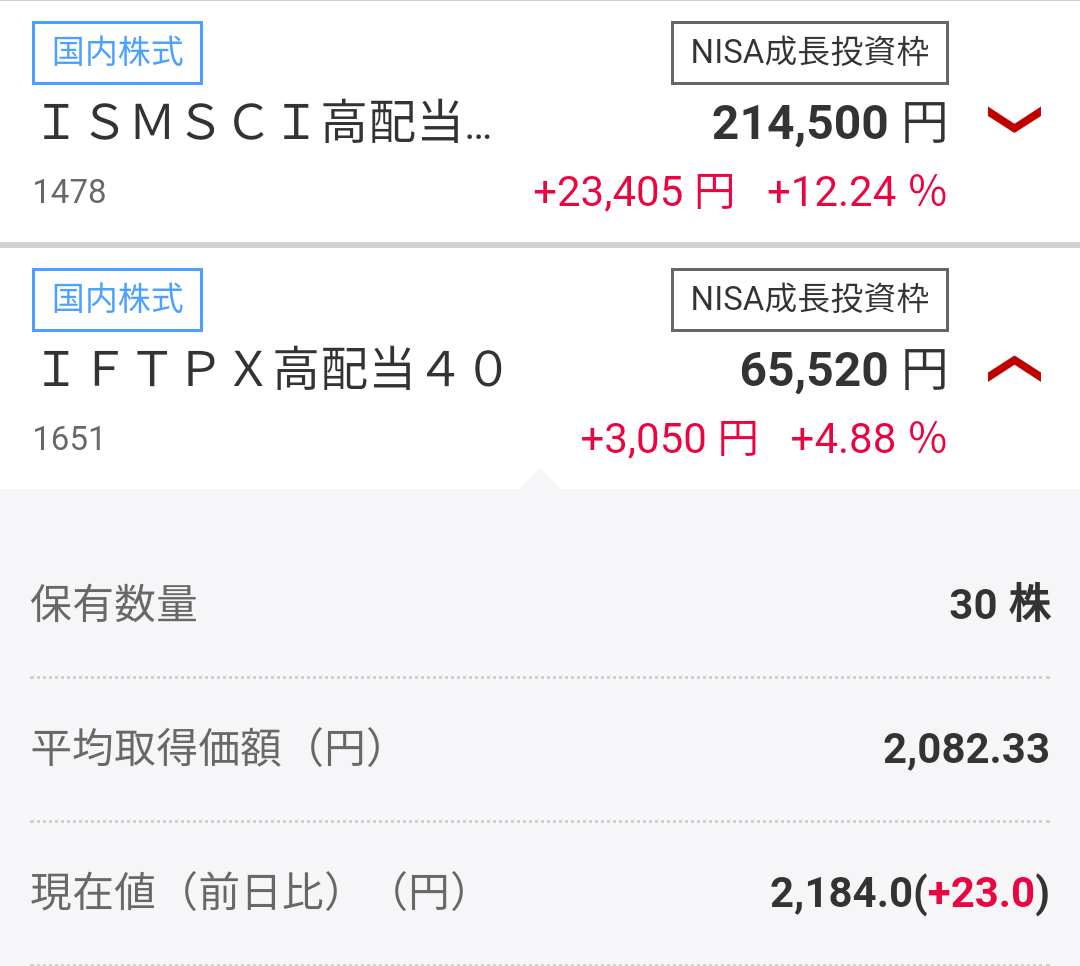Expand the ISMSCI高配当 holding details chevron
Screen dimensions: 1080x966
click(x=1014, y=121)
